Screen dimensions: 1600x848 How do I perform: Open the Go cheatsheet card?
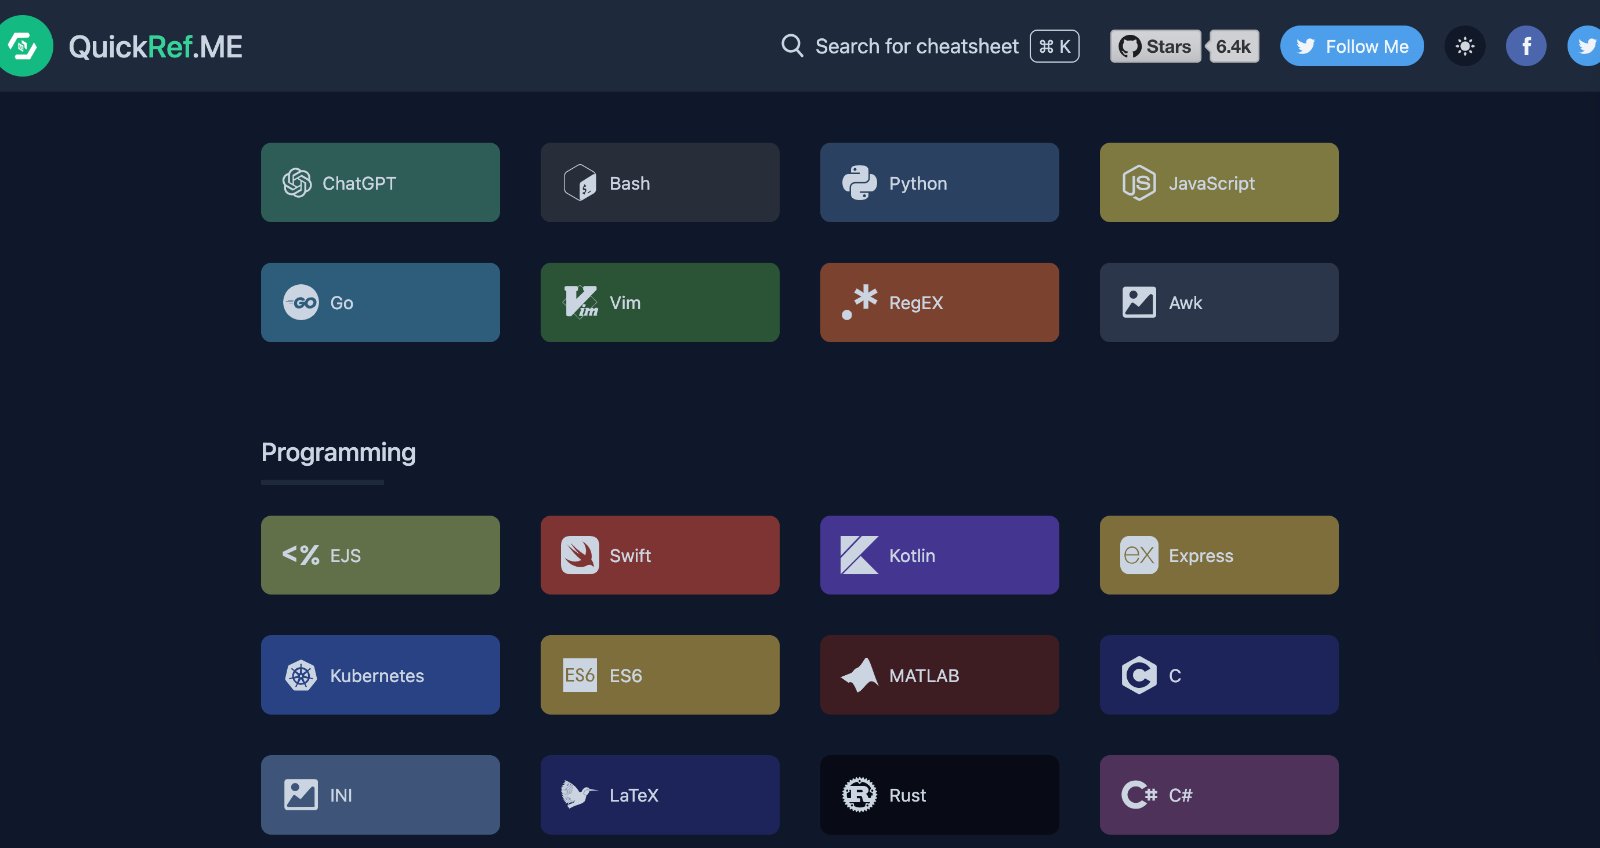click(x=380, y=302)
